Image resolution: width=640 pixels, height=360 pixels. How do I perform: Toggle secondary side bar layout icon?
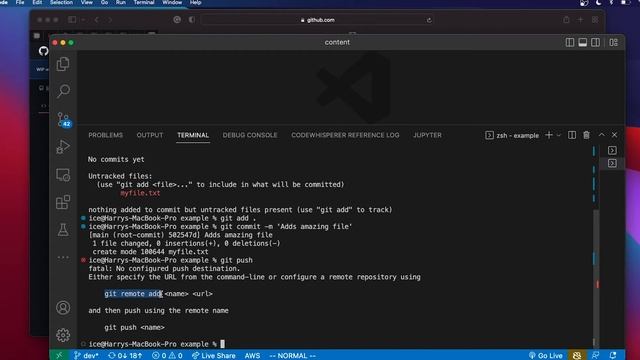pyautogui.click(x=596, y=42)
